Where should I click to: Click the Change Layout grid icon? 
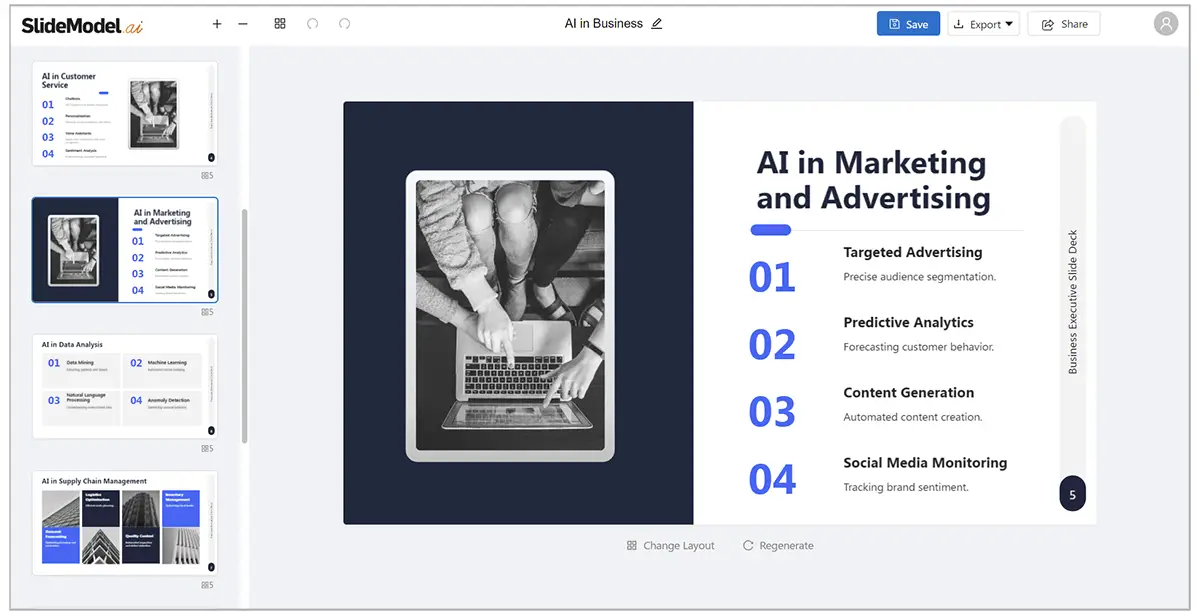click(632, 546)
